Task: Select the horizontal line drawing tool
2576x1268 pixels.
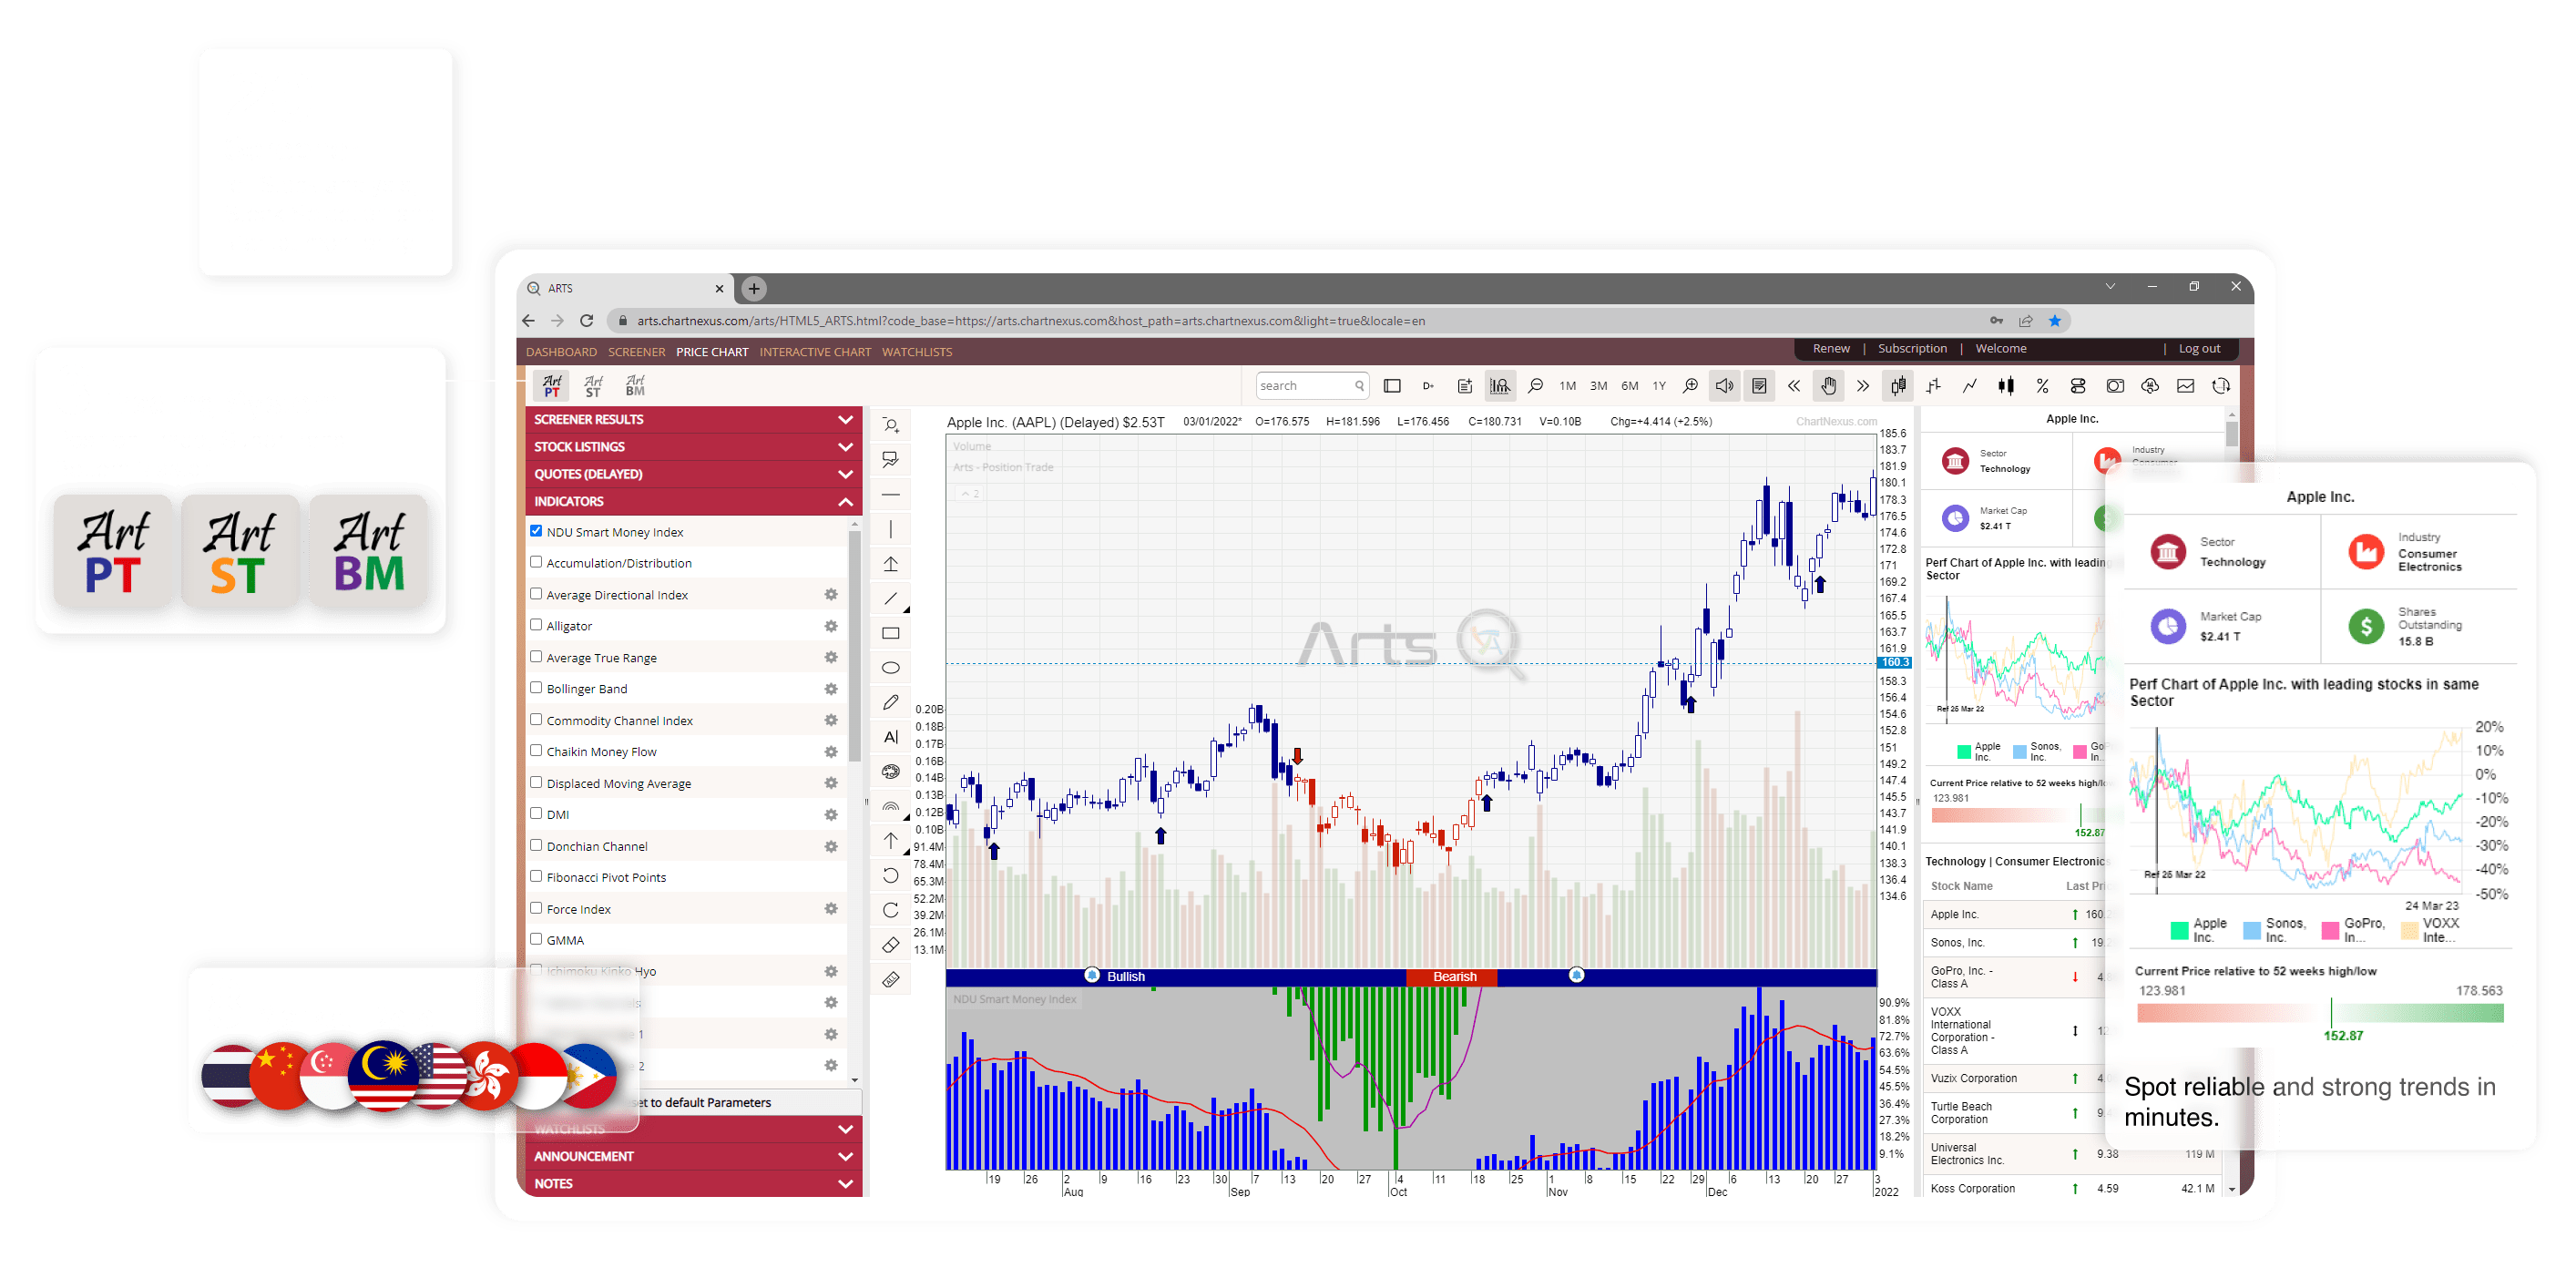Action: tap(891, 495)
